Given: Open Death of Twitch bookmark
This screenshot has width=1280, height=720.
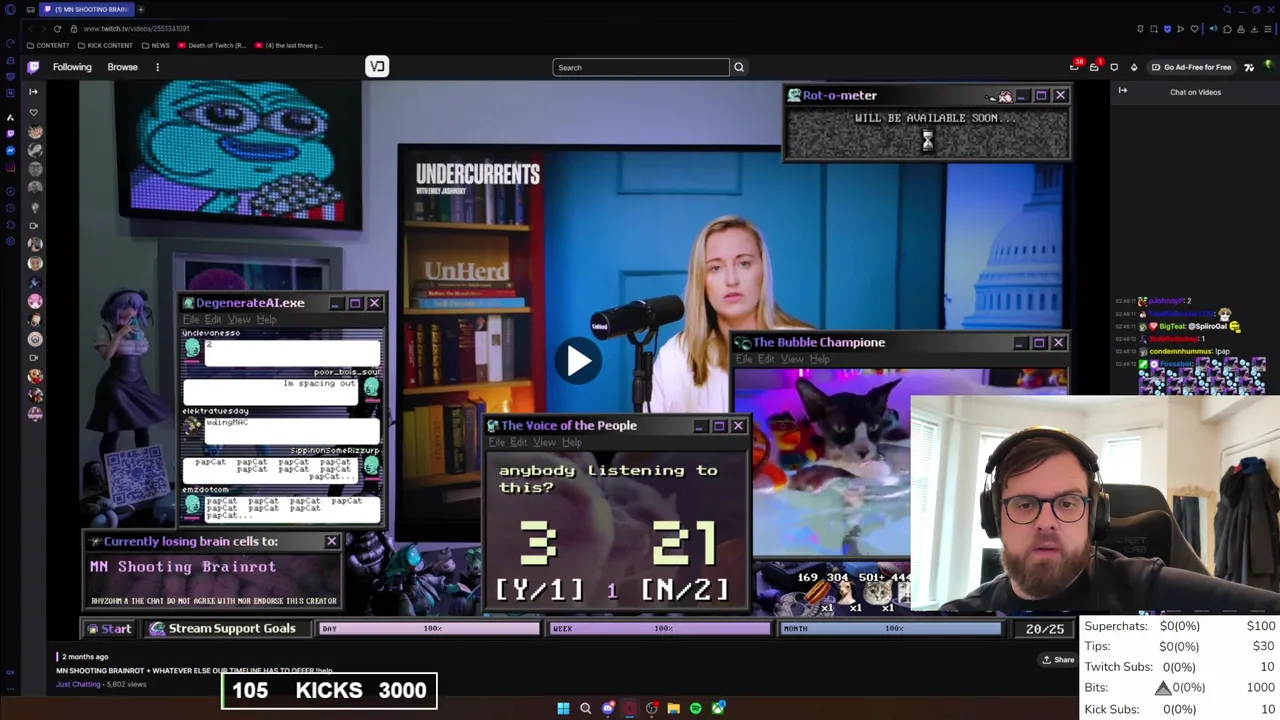Looking at the screenshot, I should (x=212, y=45).
